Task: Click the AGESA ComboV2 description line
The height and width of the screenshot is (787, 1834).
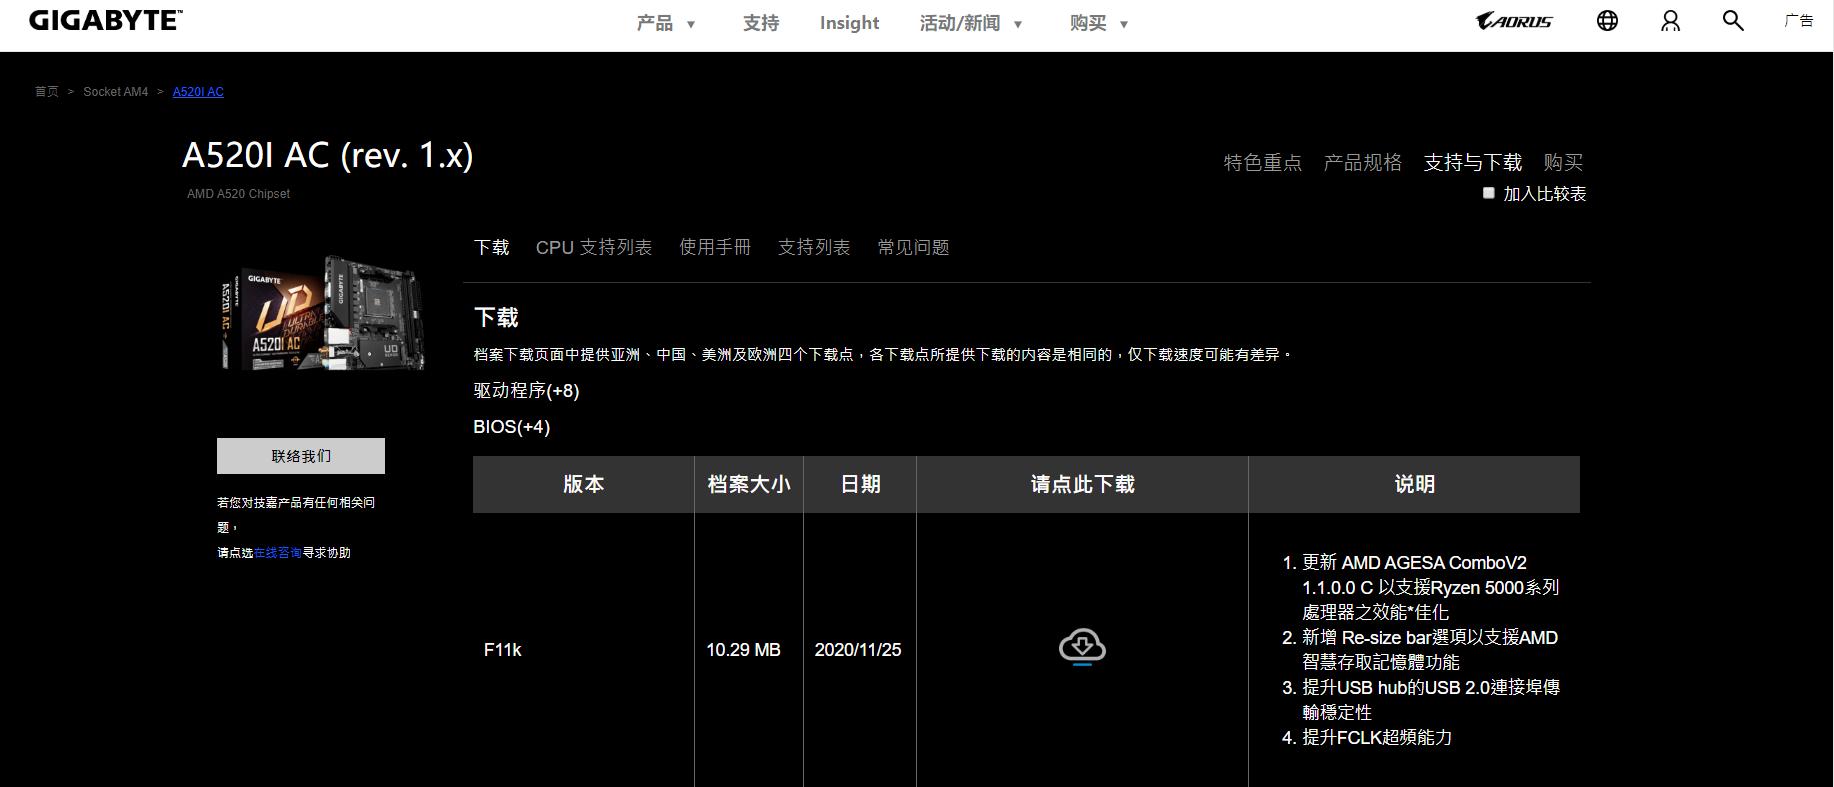Action: pyautogui.click(x=1430, y=587)
